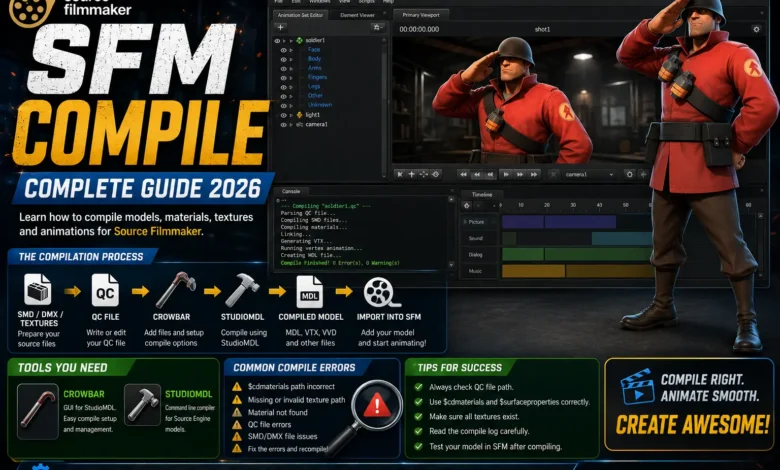Click the Music track label
The width and height of the screenshot is (780, 470).
tap(475, 271)
